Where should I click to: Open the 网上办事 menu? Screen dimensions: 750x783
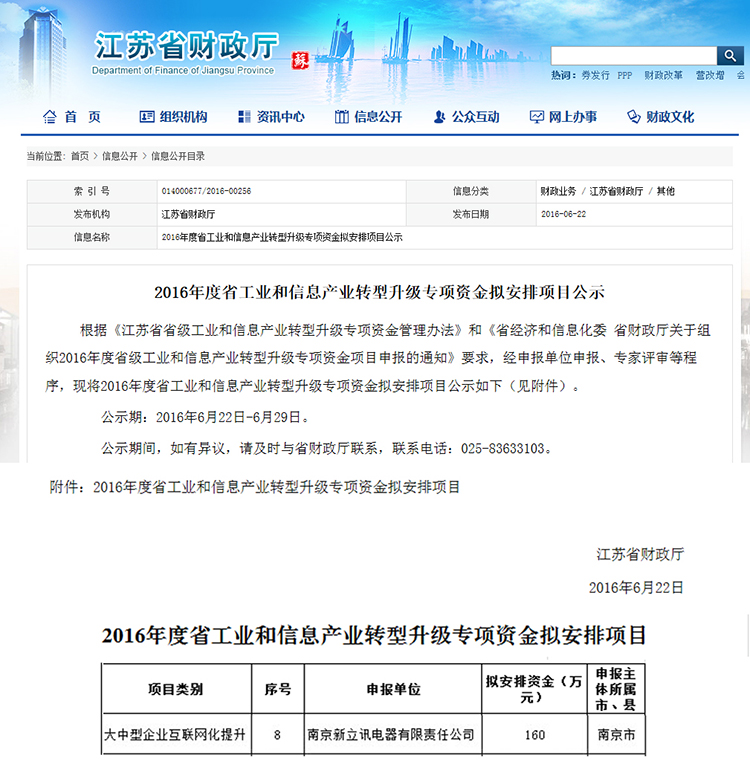point(572,117)
